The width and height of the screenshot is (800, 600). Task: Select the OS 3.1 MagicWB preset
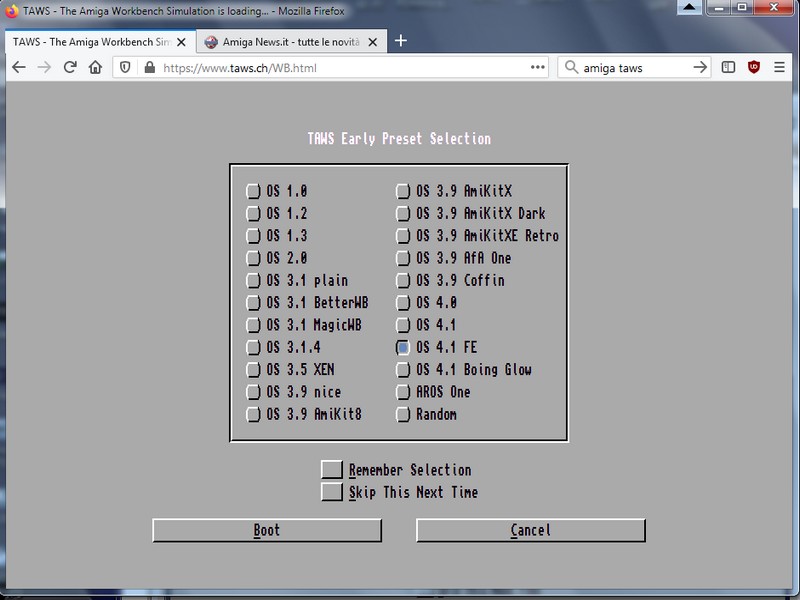click(253, 325)
